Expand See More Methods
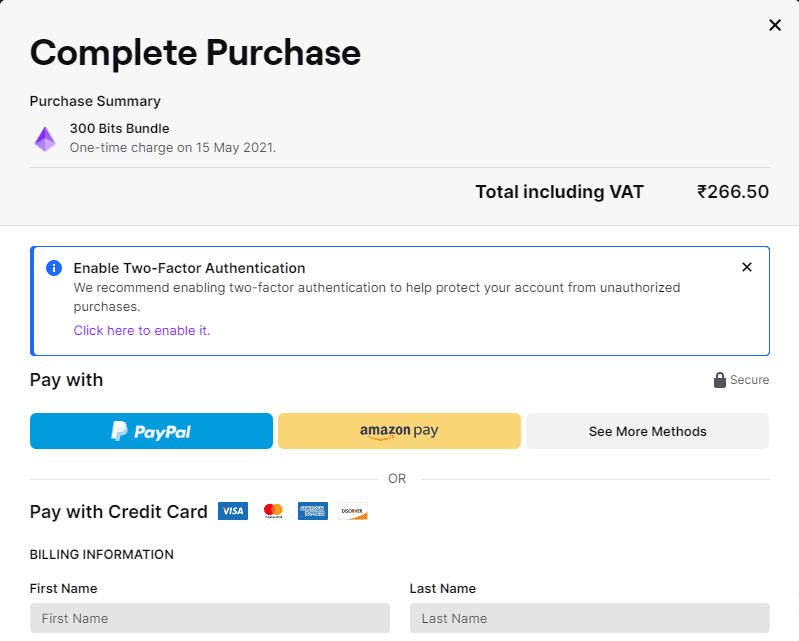Viewport: 799px width, 641px height. [647, 431]
